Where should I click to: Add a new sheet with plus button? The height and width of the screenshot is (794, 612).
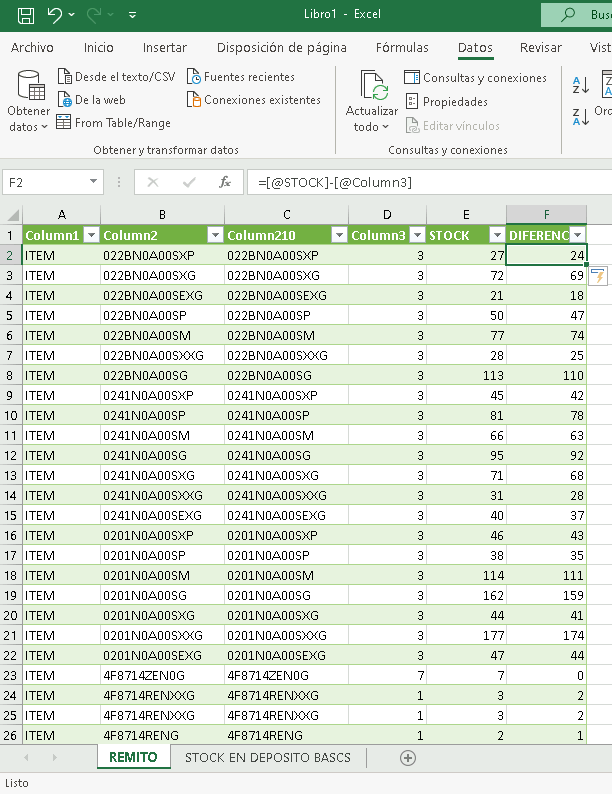[407, 758]
